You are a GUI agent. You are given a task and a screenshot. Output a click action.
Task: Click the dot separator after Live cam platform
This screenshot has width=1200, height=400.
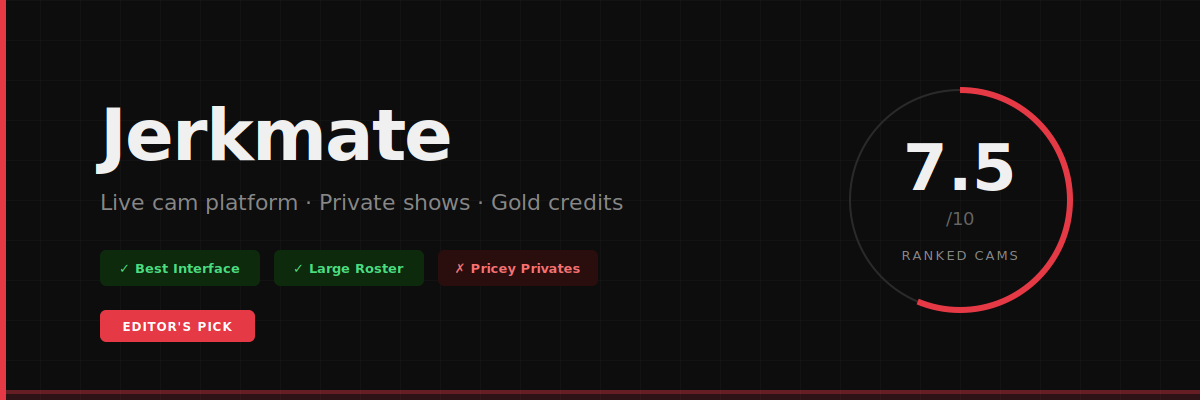click(x=309, y=203)
